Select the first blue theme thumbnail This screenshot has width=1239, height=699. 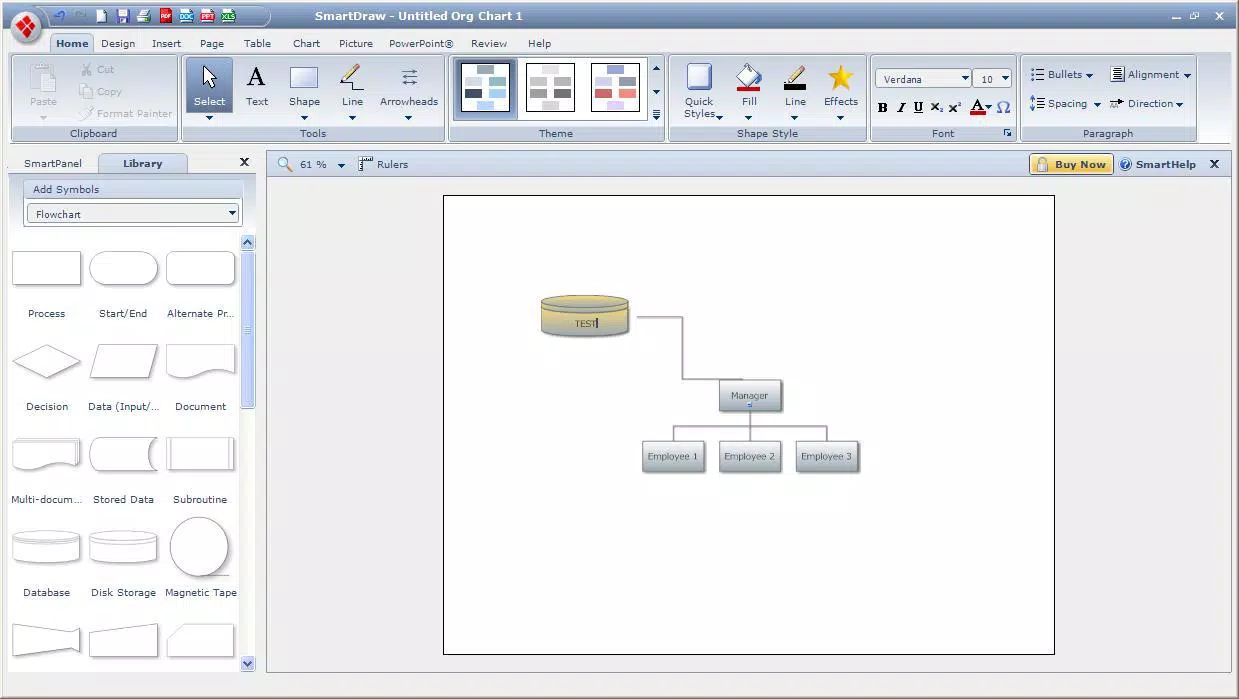[485, 87]
